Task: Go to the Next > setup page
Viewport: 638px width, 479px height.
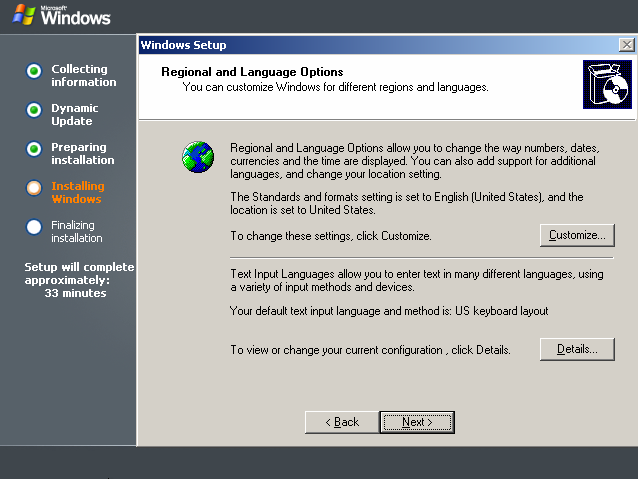Action: click(417, 422)
